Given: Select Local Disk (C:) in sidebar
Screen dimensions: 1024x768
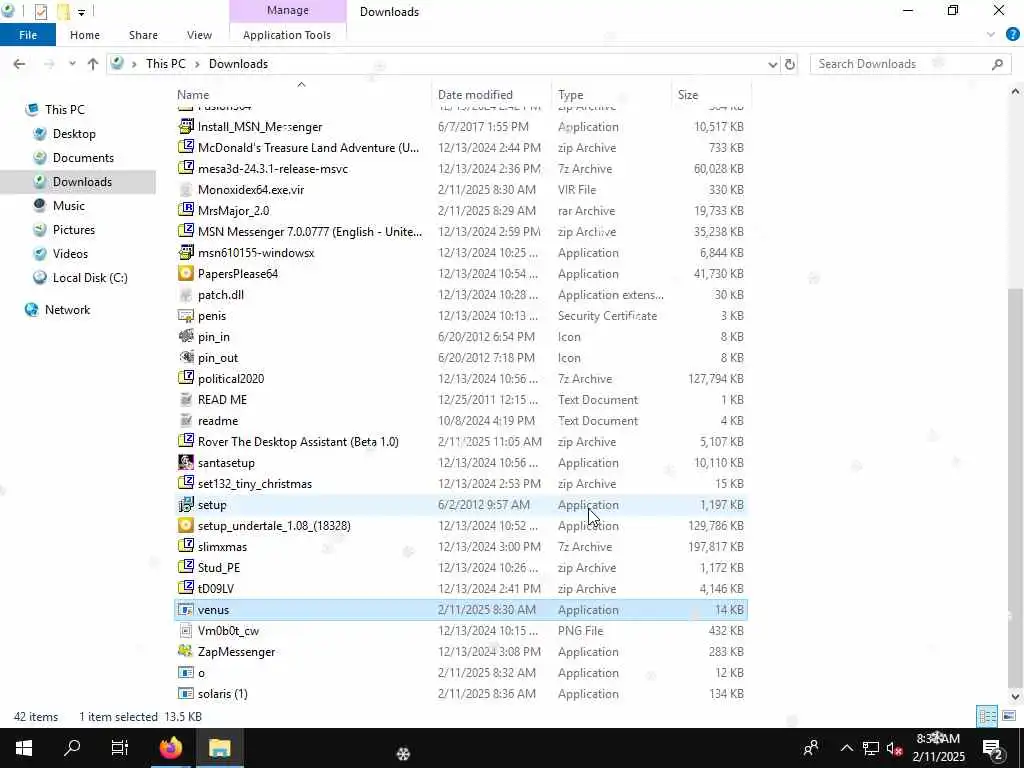Looking at the screenshot, I should click(90, 278).
